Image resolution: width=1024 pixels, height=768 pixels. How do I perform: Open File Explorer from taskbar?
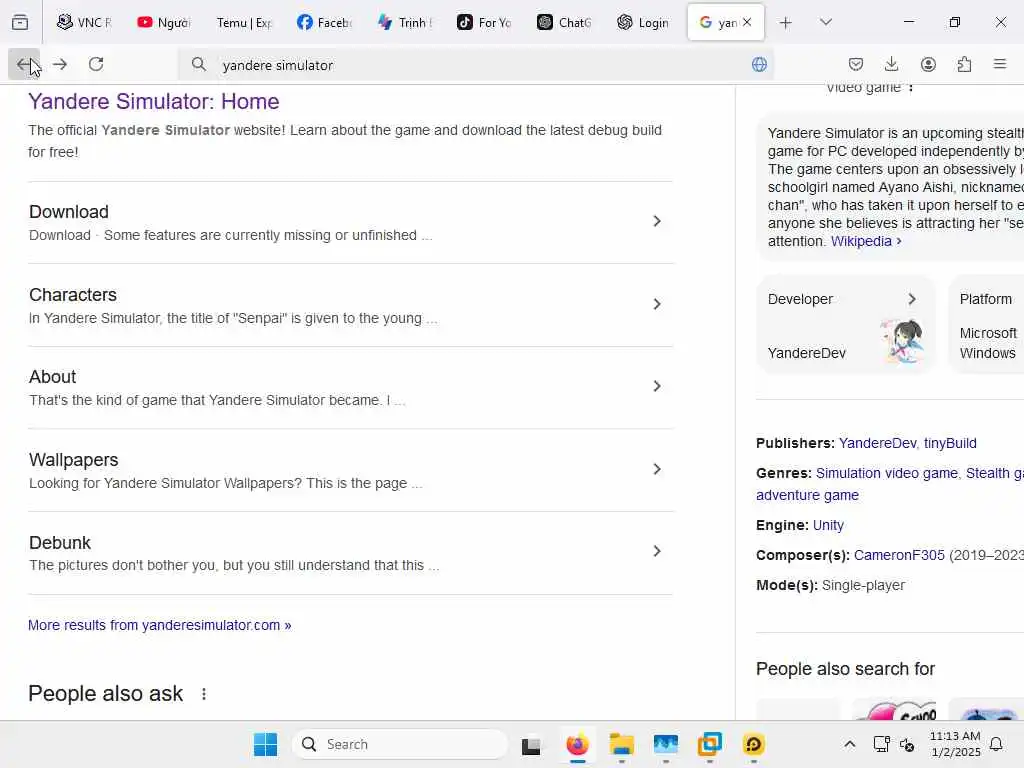(622, 744)
